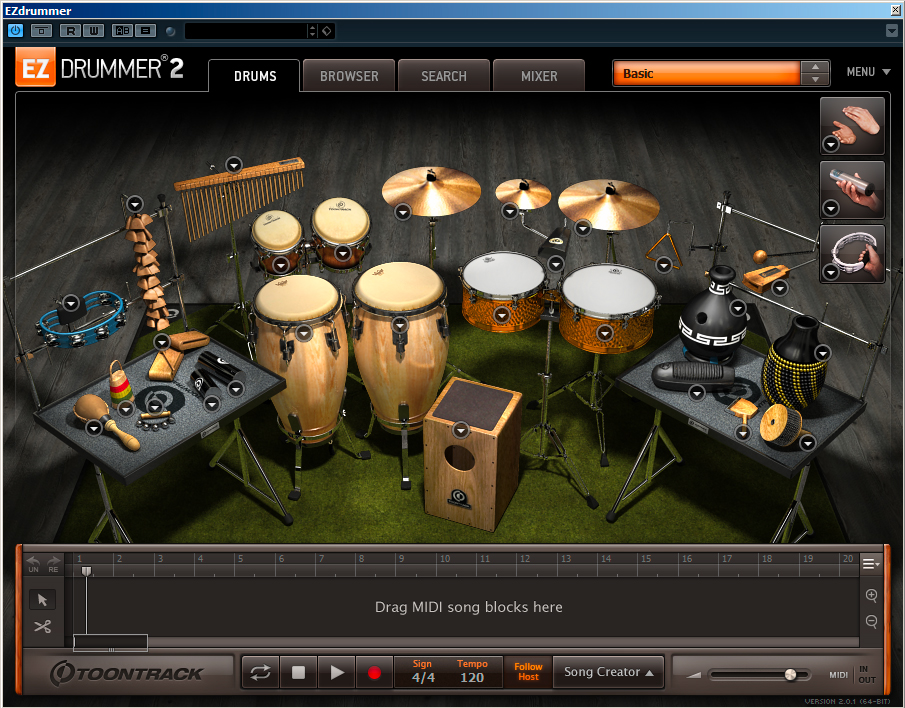This screenshot has height=708, width=905.
Task: Open dropdown on hand claps thumbnail
Action: (x=831, y=144)
